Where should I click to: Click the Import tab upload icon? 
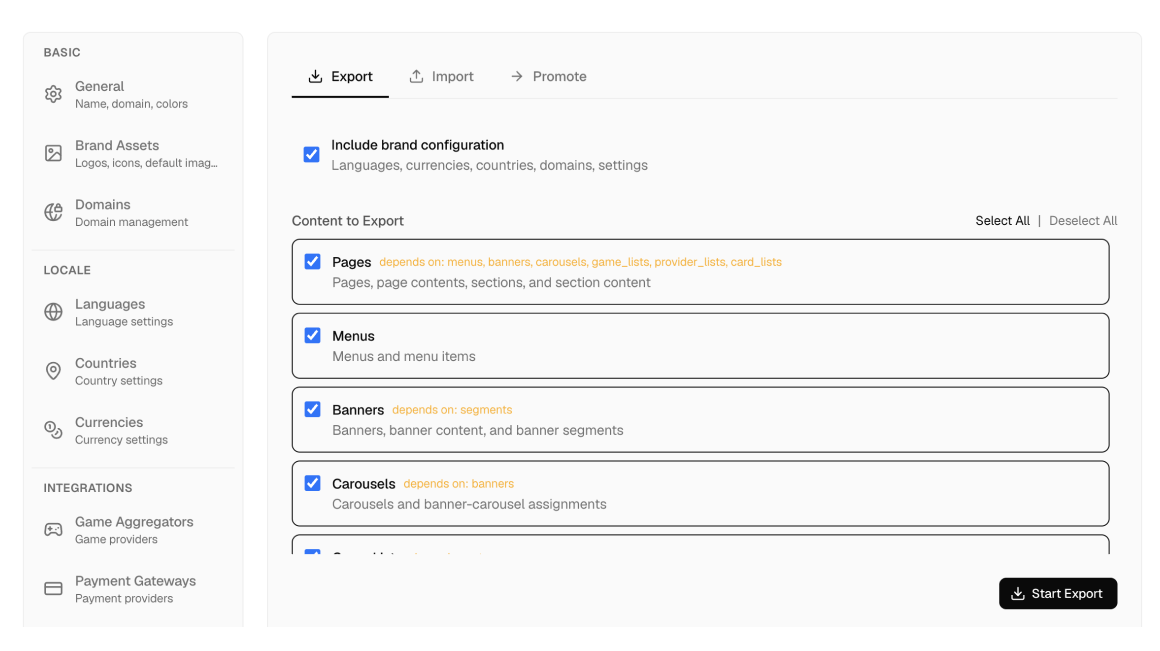[x=417, y=76]
